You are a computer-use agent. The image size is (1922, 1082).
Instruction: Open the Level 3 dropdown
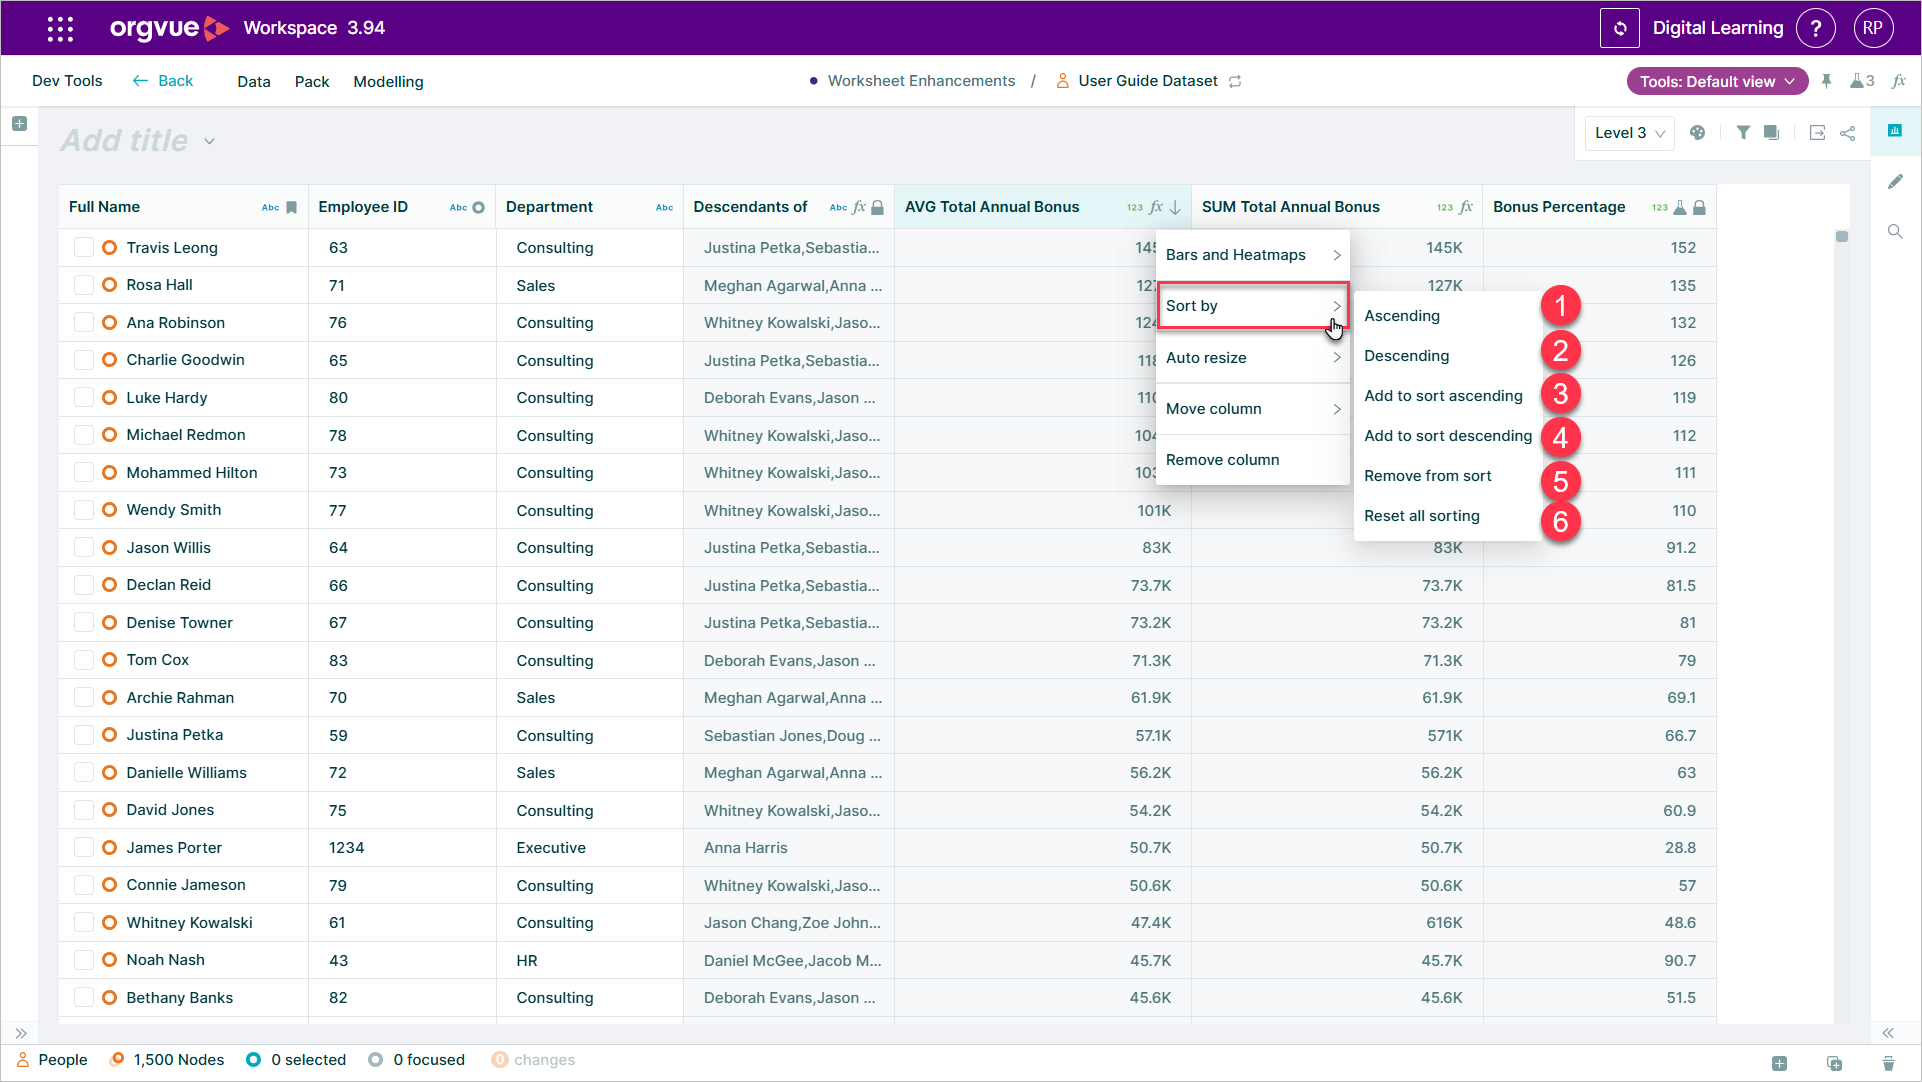pos(1629,133)
